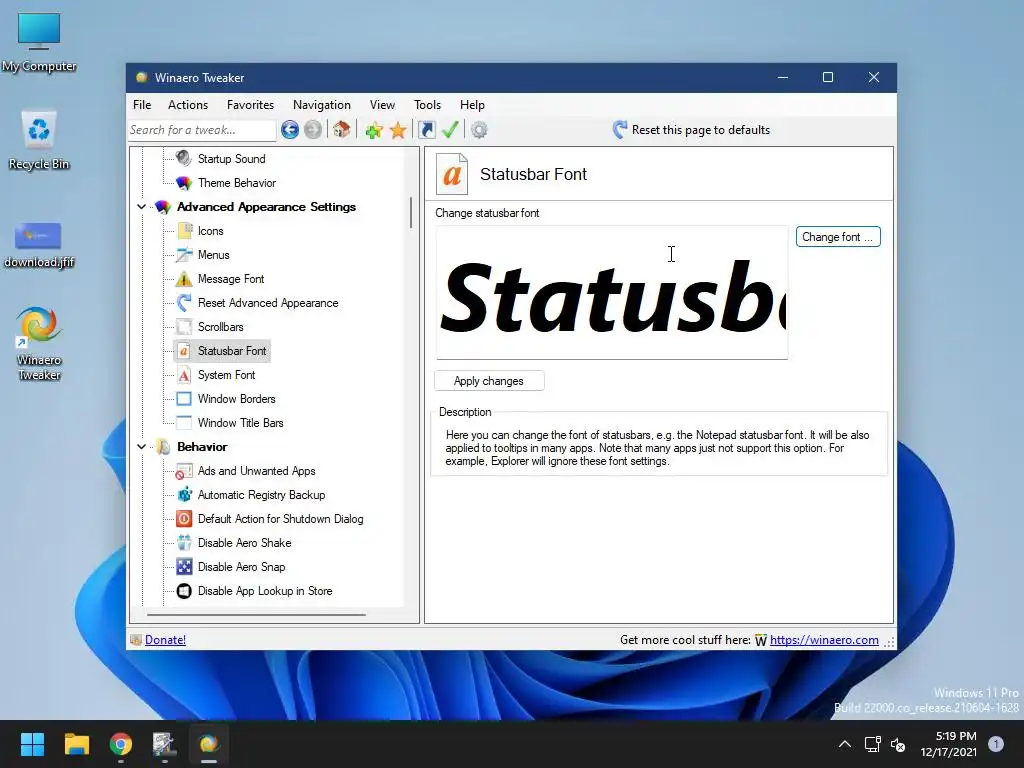The width and height of the screenshot is (1024, 768).
Task: Open Google Chrome from taskbar
Action: click(x=121, y=744)
